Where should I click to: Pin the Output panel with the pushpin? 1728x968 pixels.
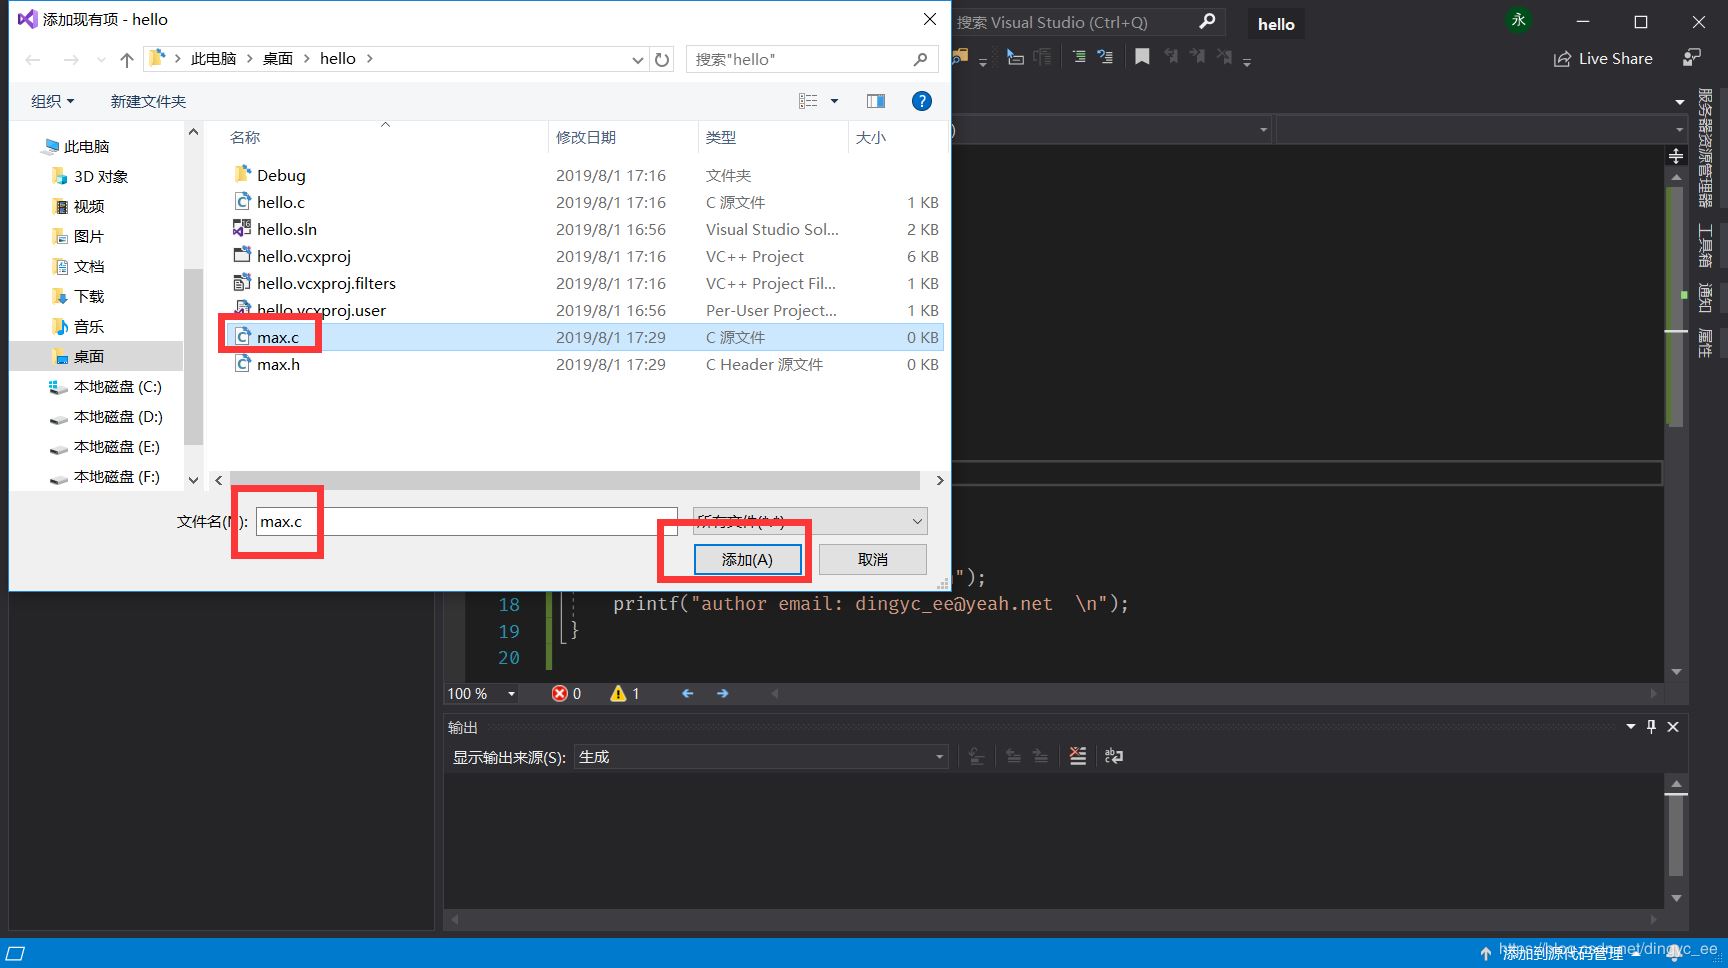click(1651, 727)
